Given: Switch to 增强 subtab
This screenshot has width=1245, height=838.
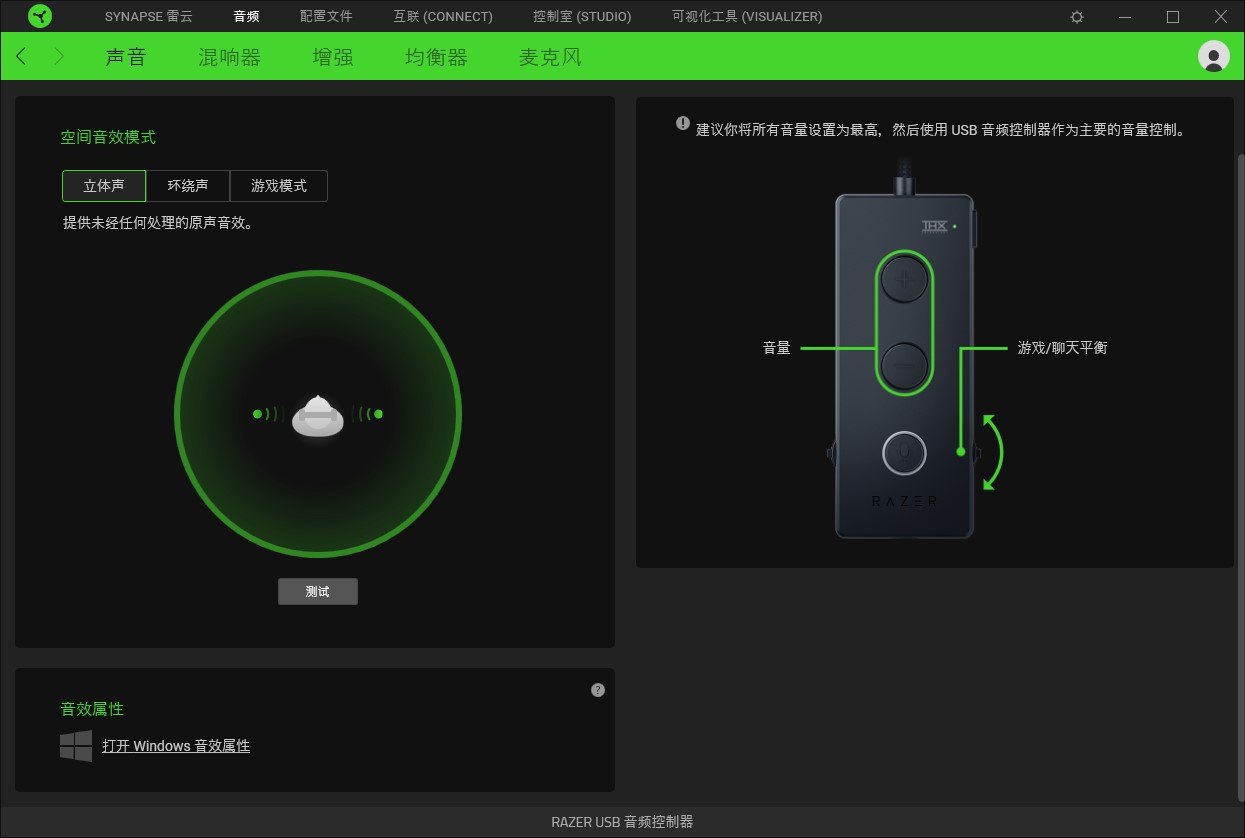Looking at the screenshot, I should tap(333, 57).
